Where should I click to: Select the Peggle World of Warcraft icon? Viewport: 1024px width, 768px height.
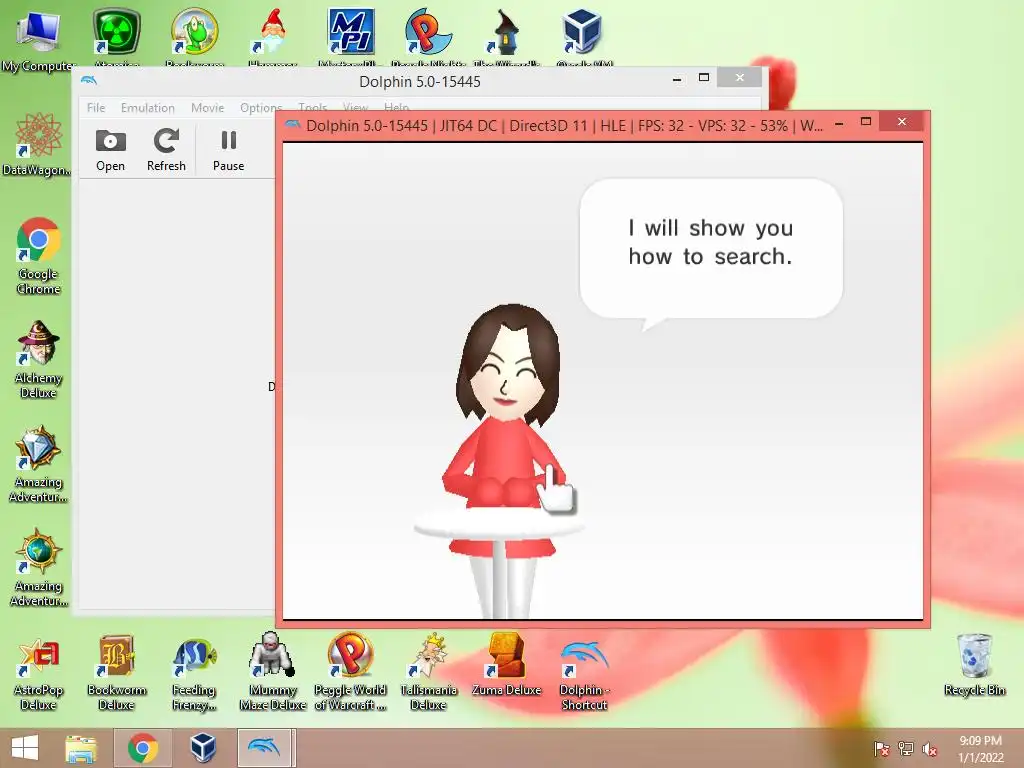coord(350,671)
